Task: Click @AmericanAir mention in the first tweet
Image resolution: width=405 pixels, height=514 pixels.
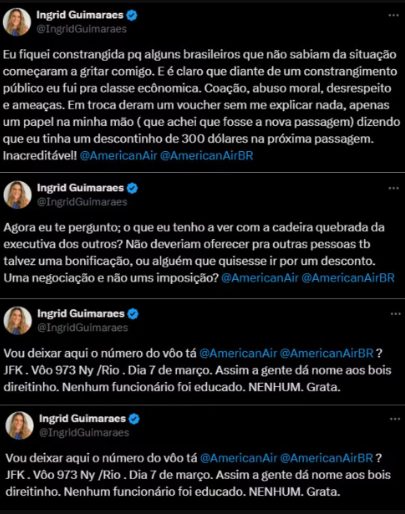Action: 118,156
